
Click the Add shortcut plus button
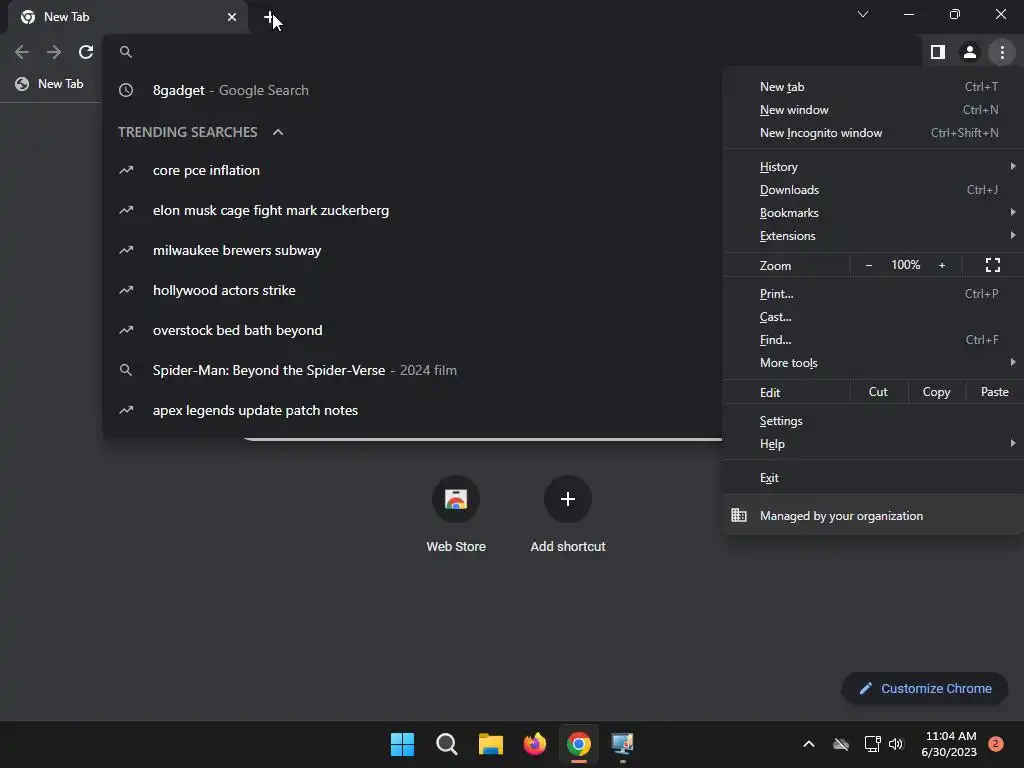pyautogui.click(x=568, y=499)
